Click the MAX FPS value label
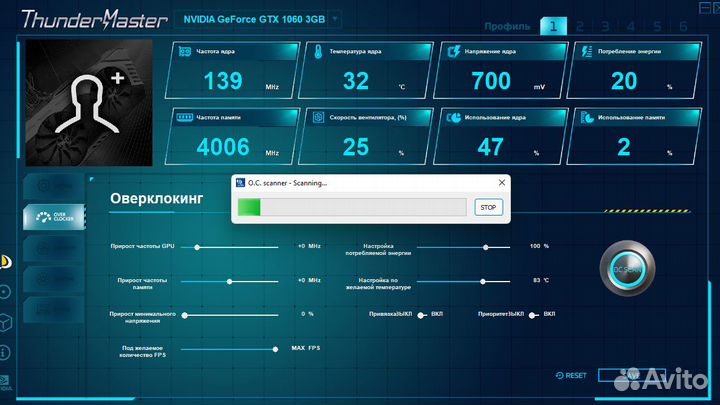Image resolution: width=720 pixels, height=405 pixels. point(306,348)
